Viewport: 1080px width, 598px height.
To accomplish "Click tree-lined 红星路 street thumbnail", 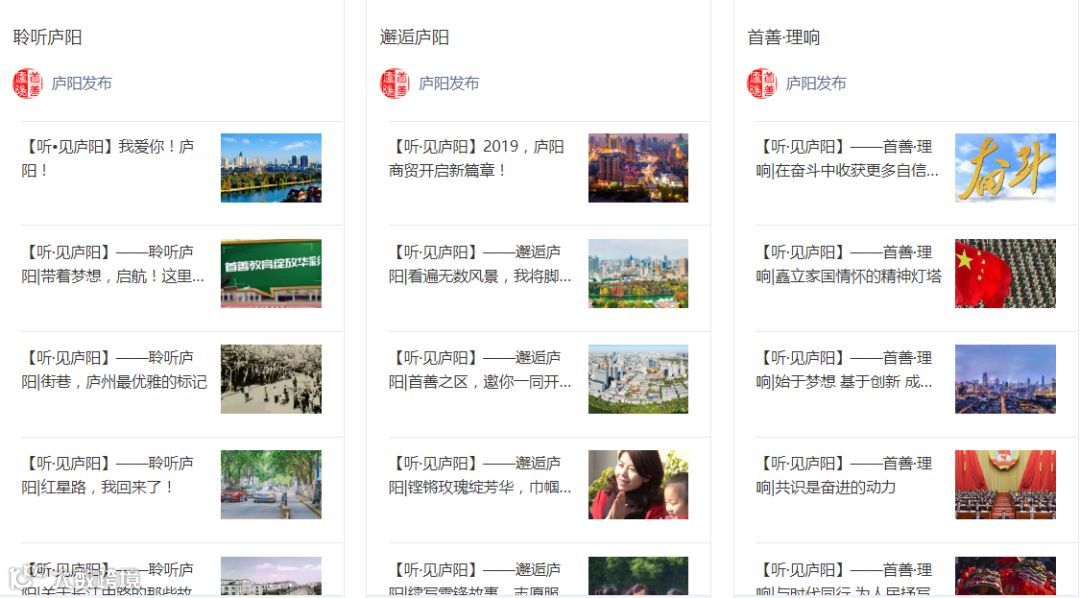I will point(271,484).
